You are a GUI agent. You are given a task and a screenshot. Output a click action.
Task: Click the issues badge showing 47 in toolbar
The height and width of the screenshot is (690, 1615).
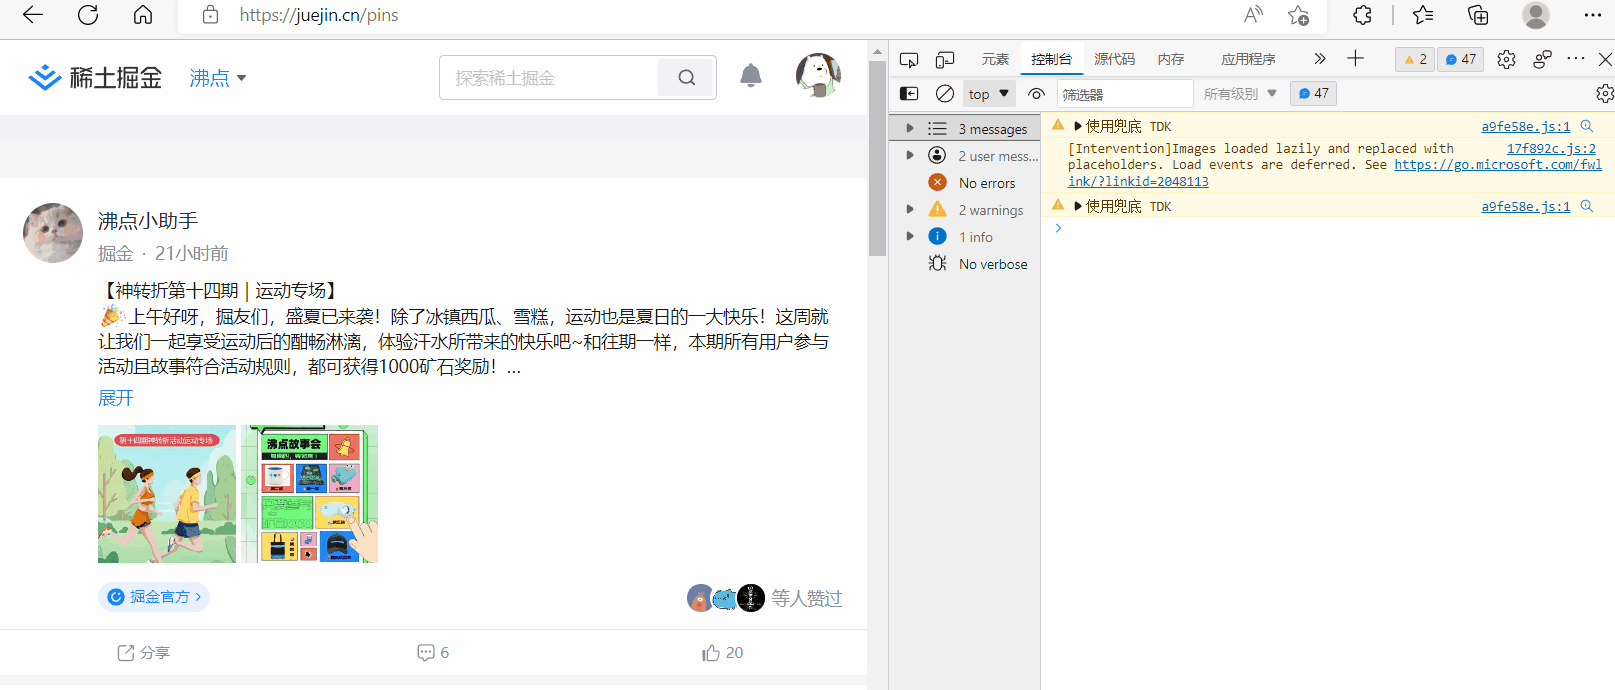[1461, 59]
